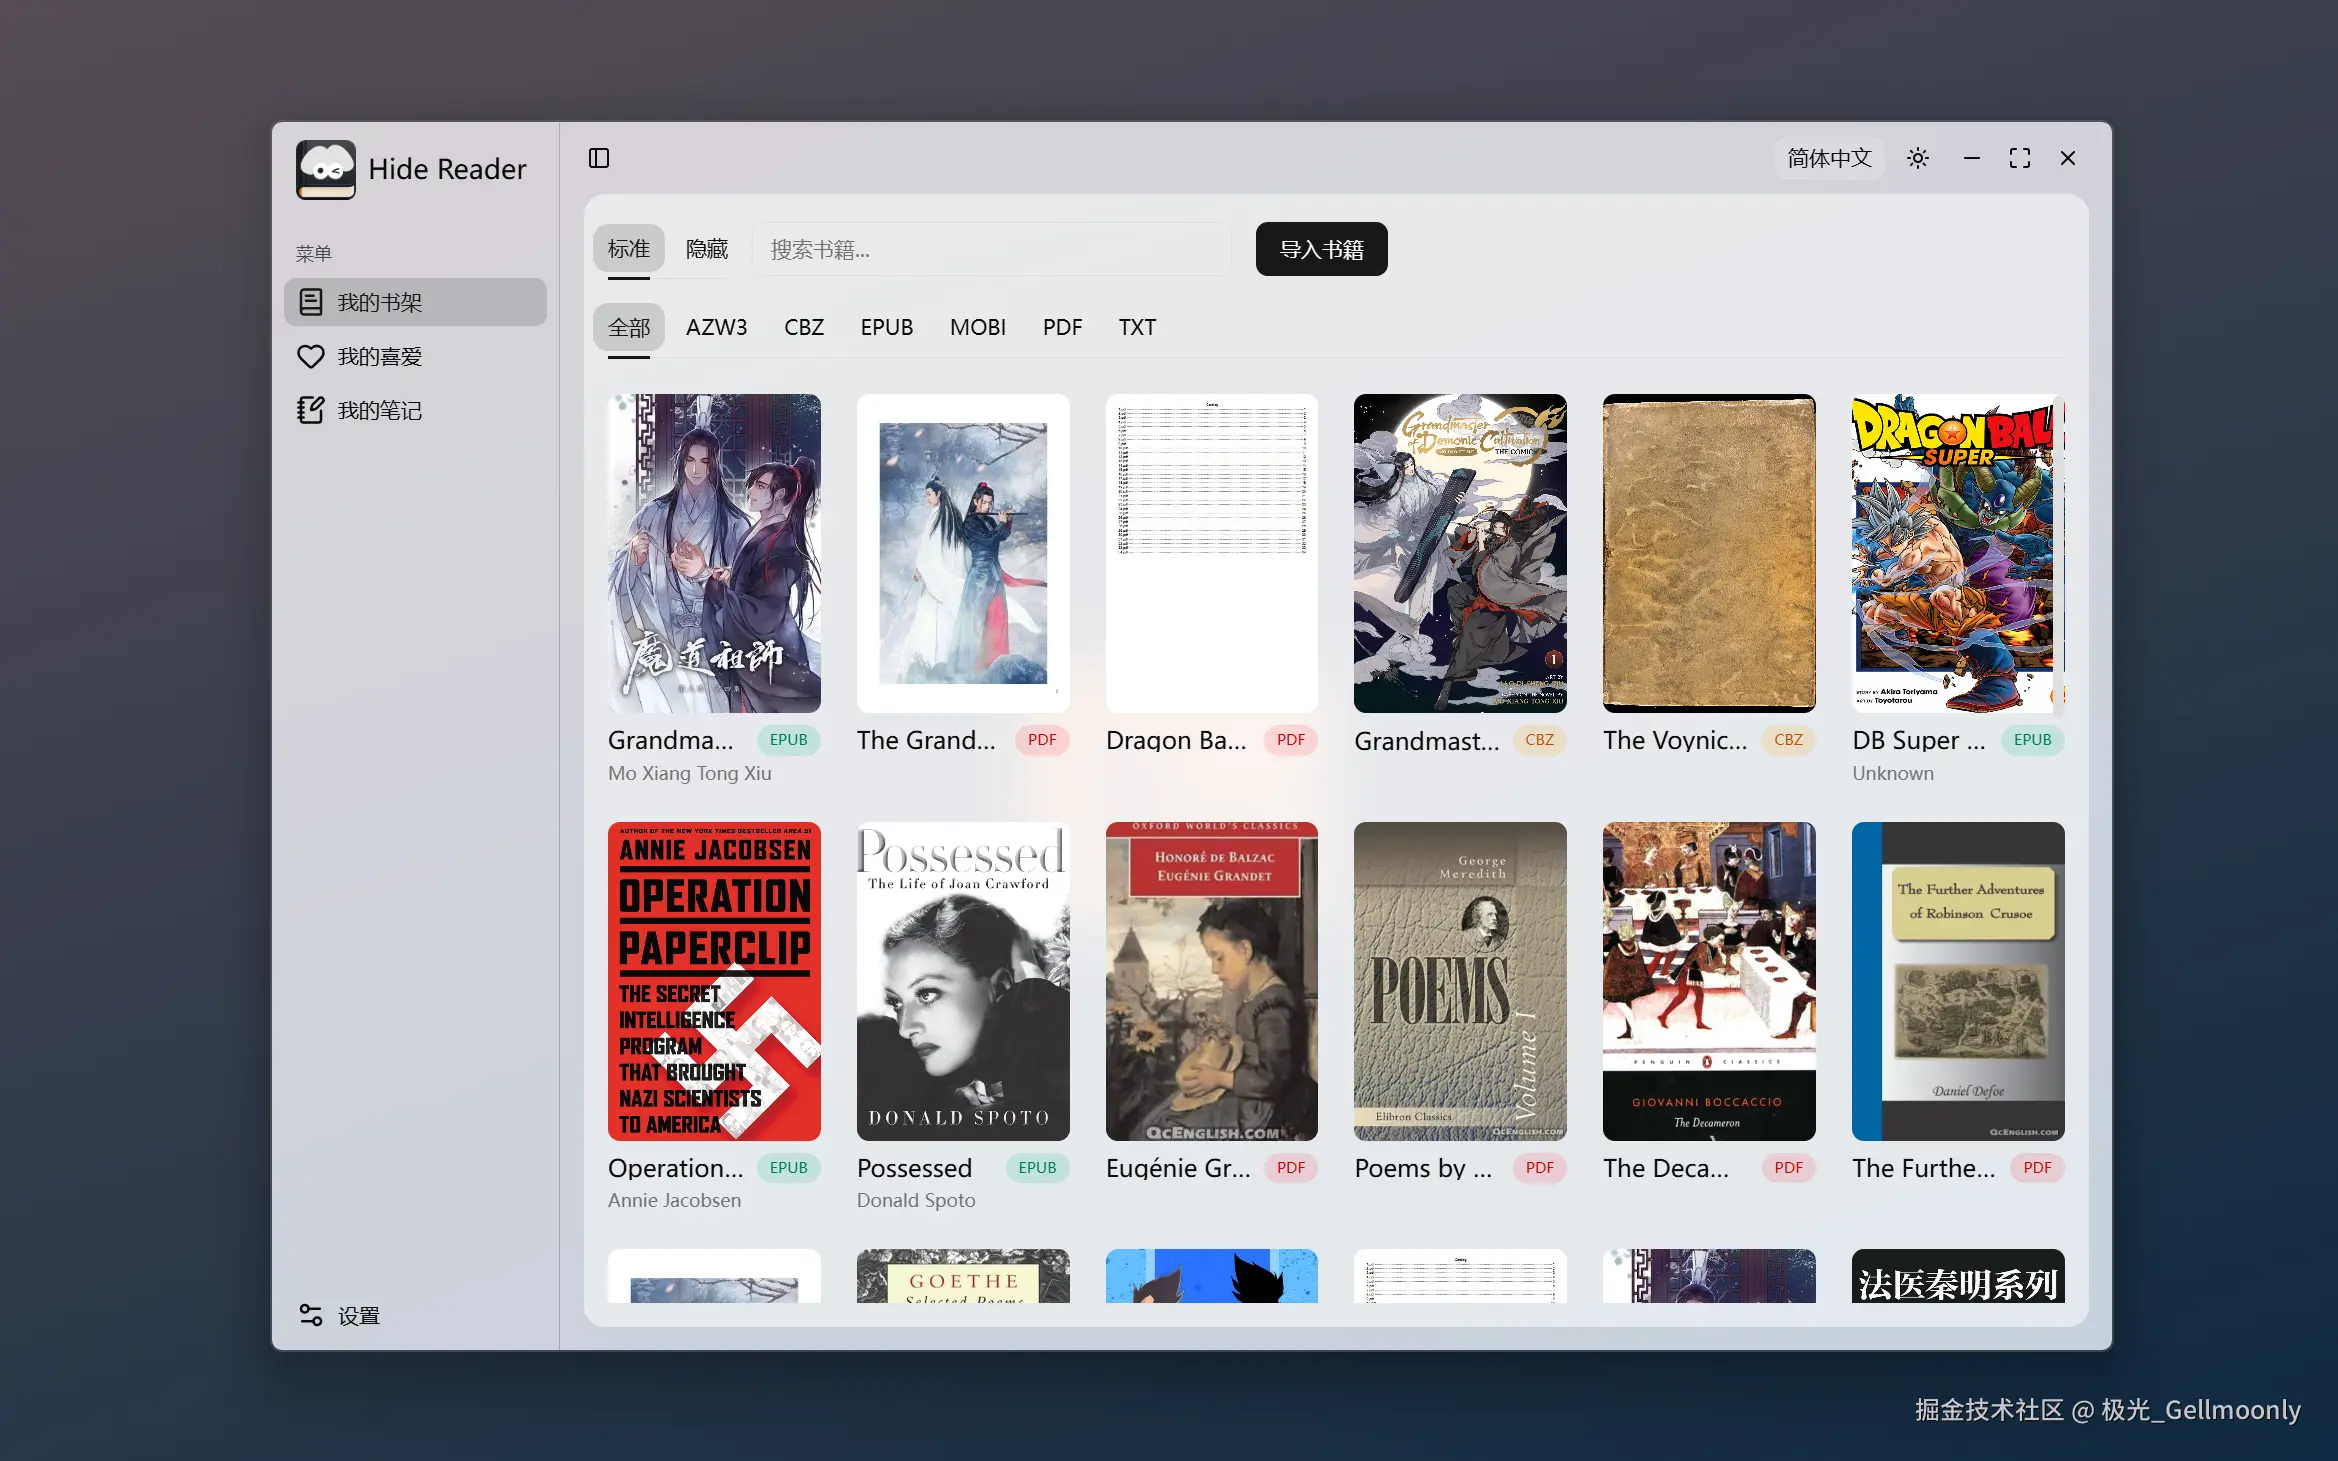The height and width of the screenshot is (1461, 2338).
Task: Filter books by EPUB format
Action: point(886,327)
